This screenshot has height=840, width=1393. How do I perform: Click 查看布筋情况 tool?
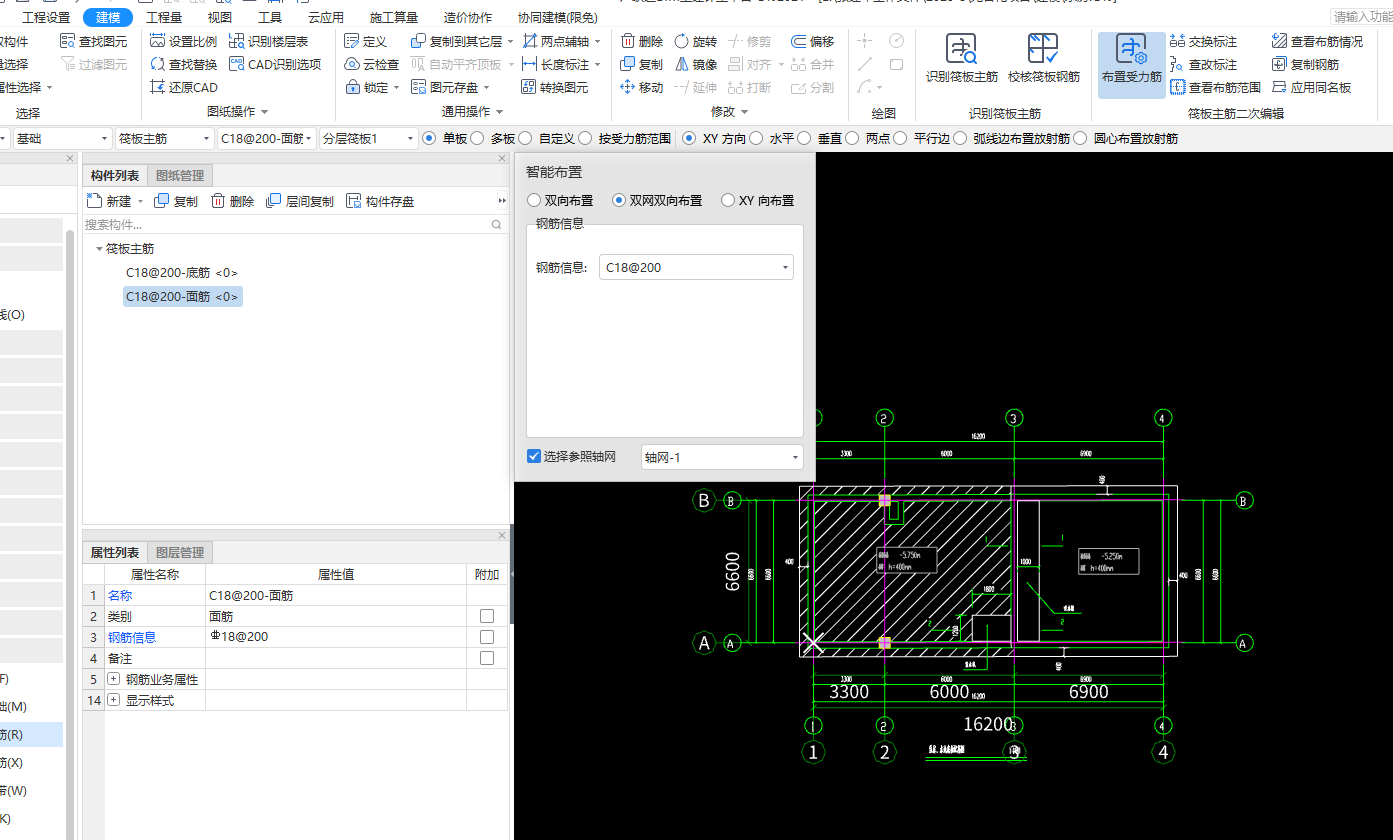tap(1317, 41)
